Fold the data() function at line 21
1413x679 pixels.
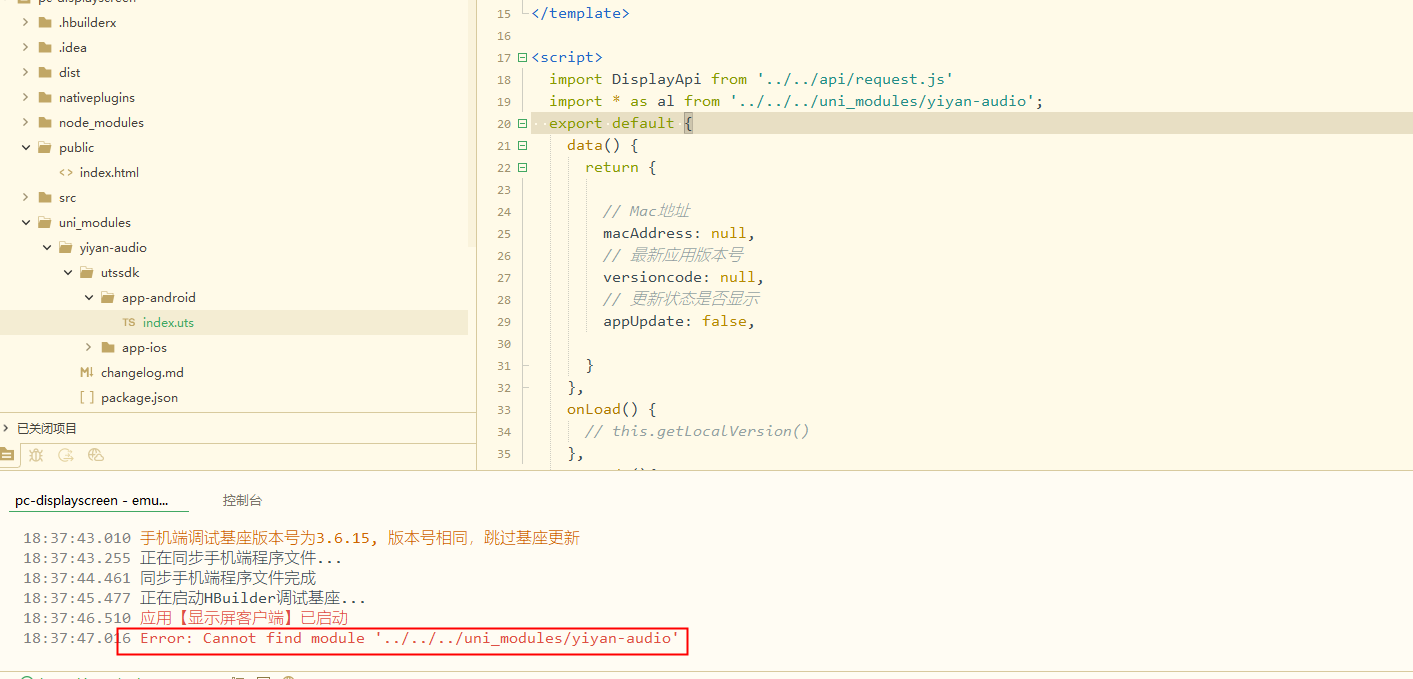(522, 146)
